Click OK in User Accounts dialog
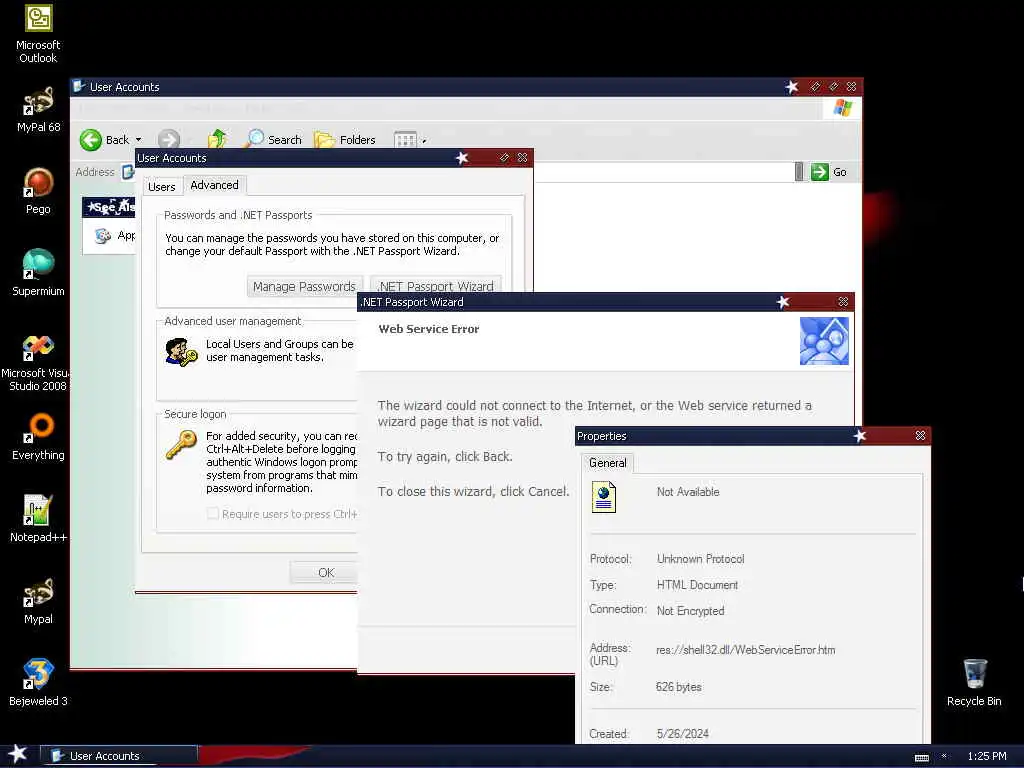 pyautogui.click(x=326, y=573)
